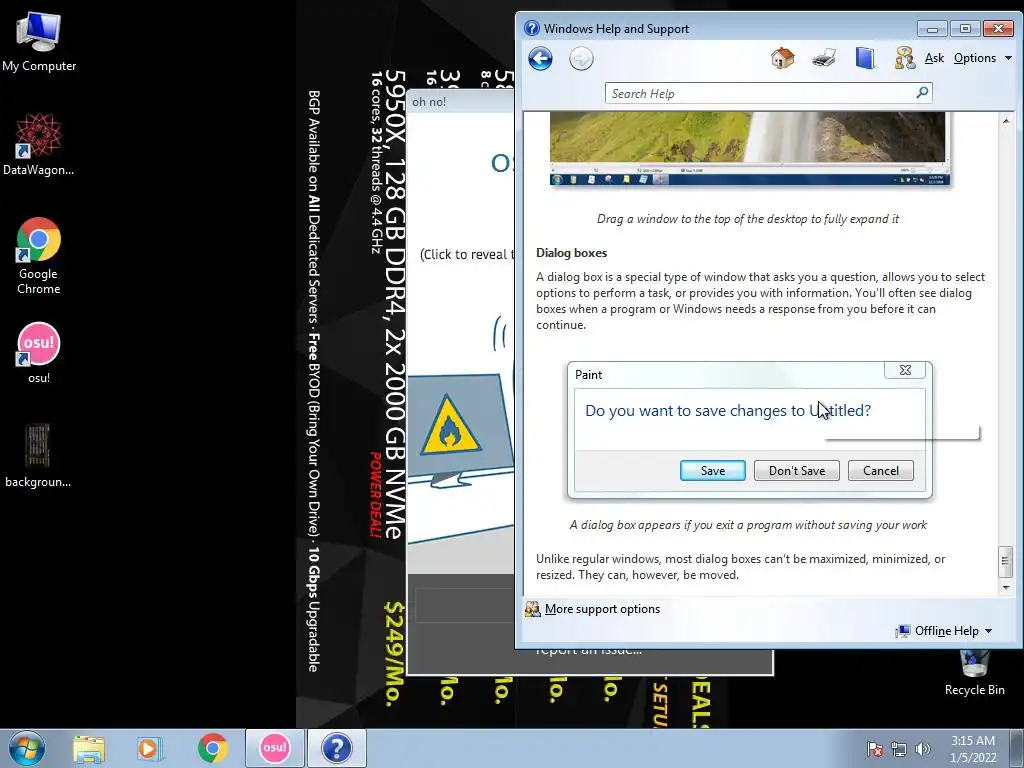Minimize the Windows Help and Support window
The image size is (1024, 768).
pyautogui.click(x=932, y=29)
